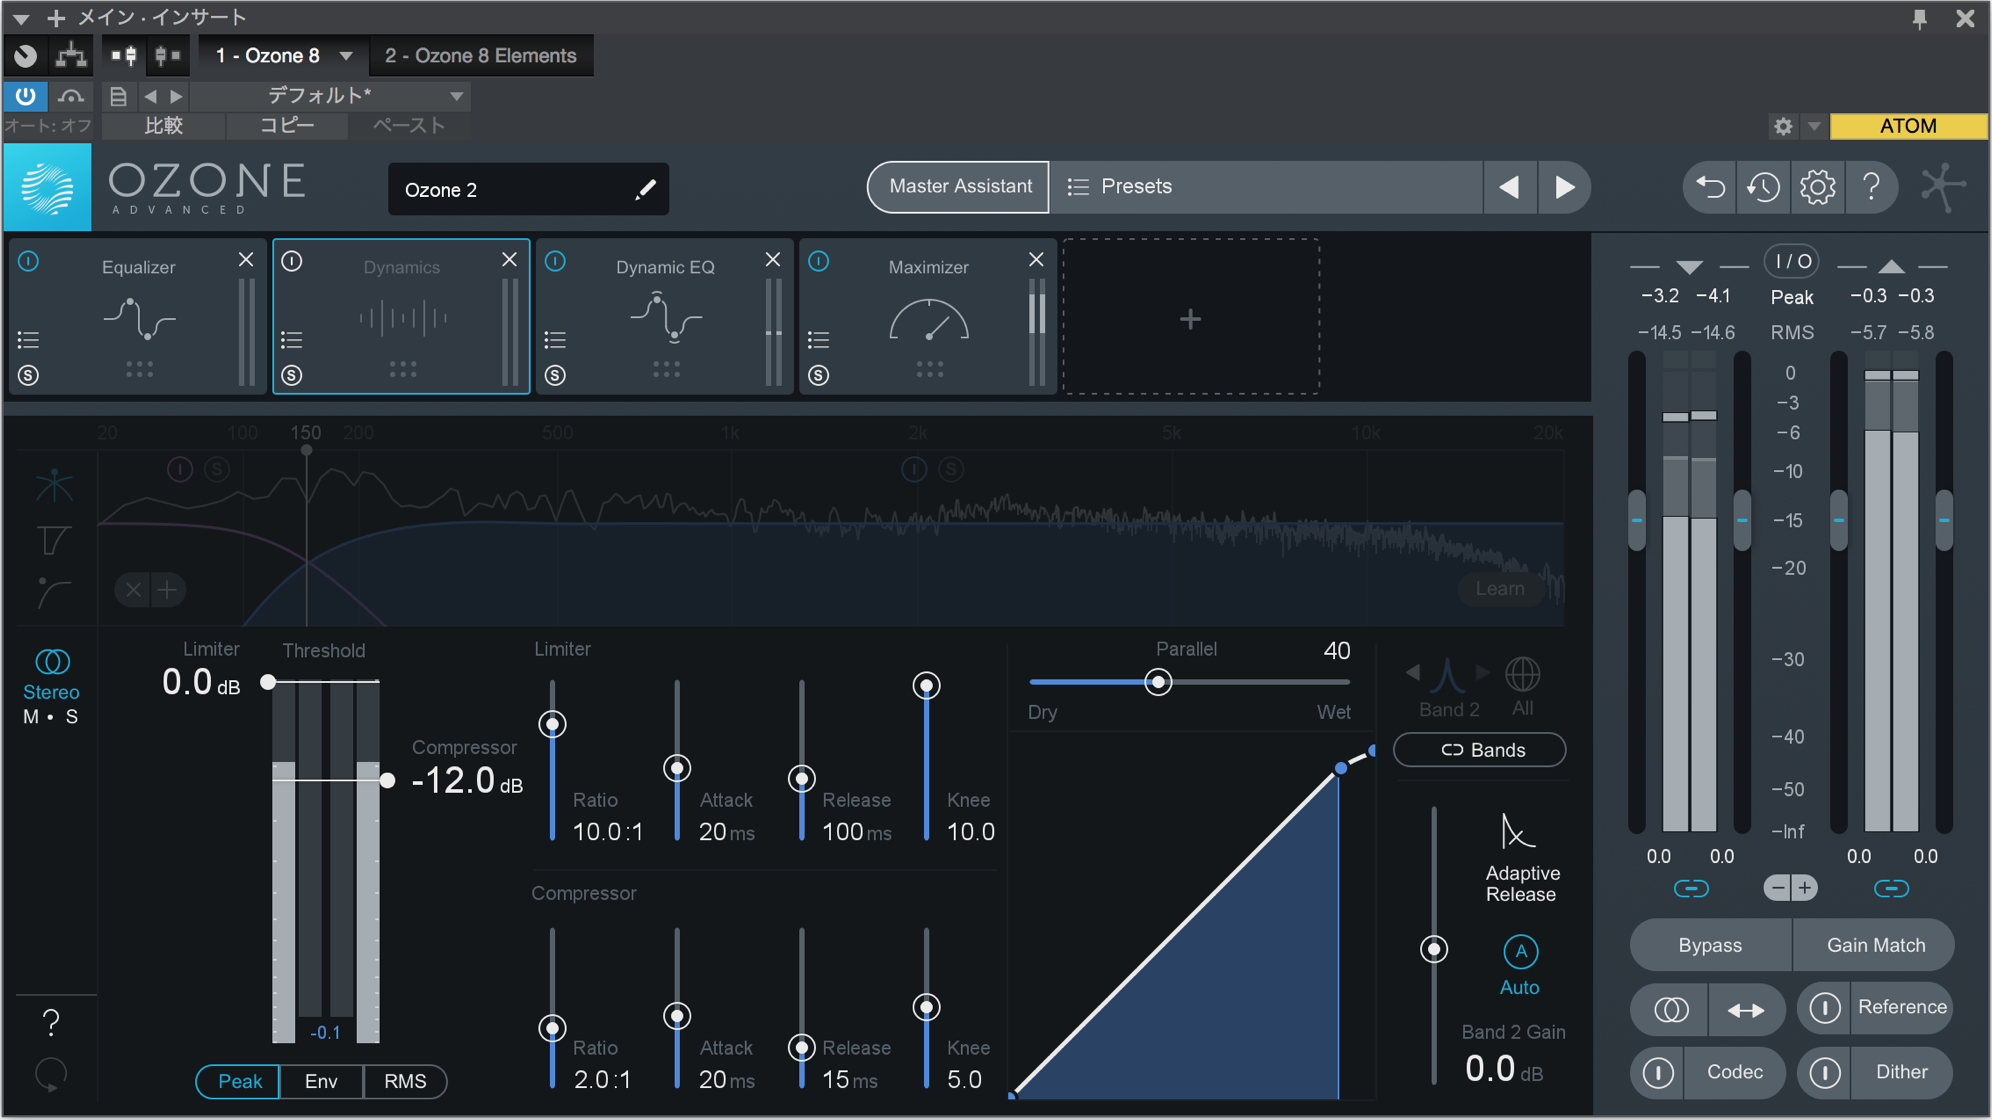The image size is (1992, 1120).
Task: Click the Band 2 Gain slider handle
Action: point(1434,949)
